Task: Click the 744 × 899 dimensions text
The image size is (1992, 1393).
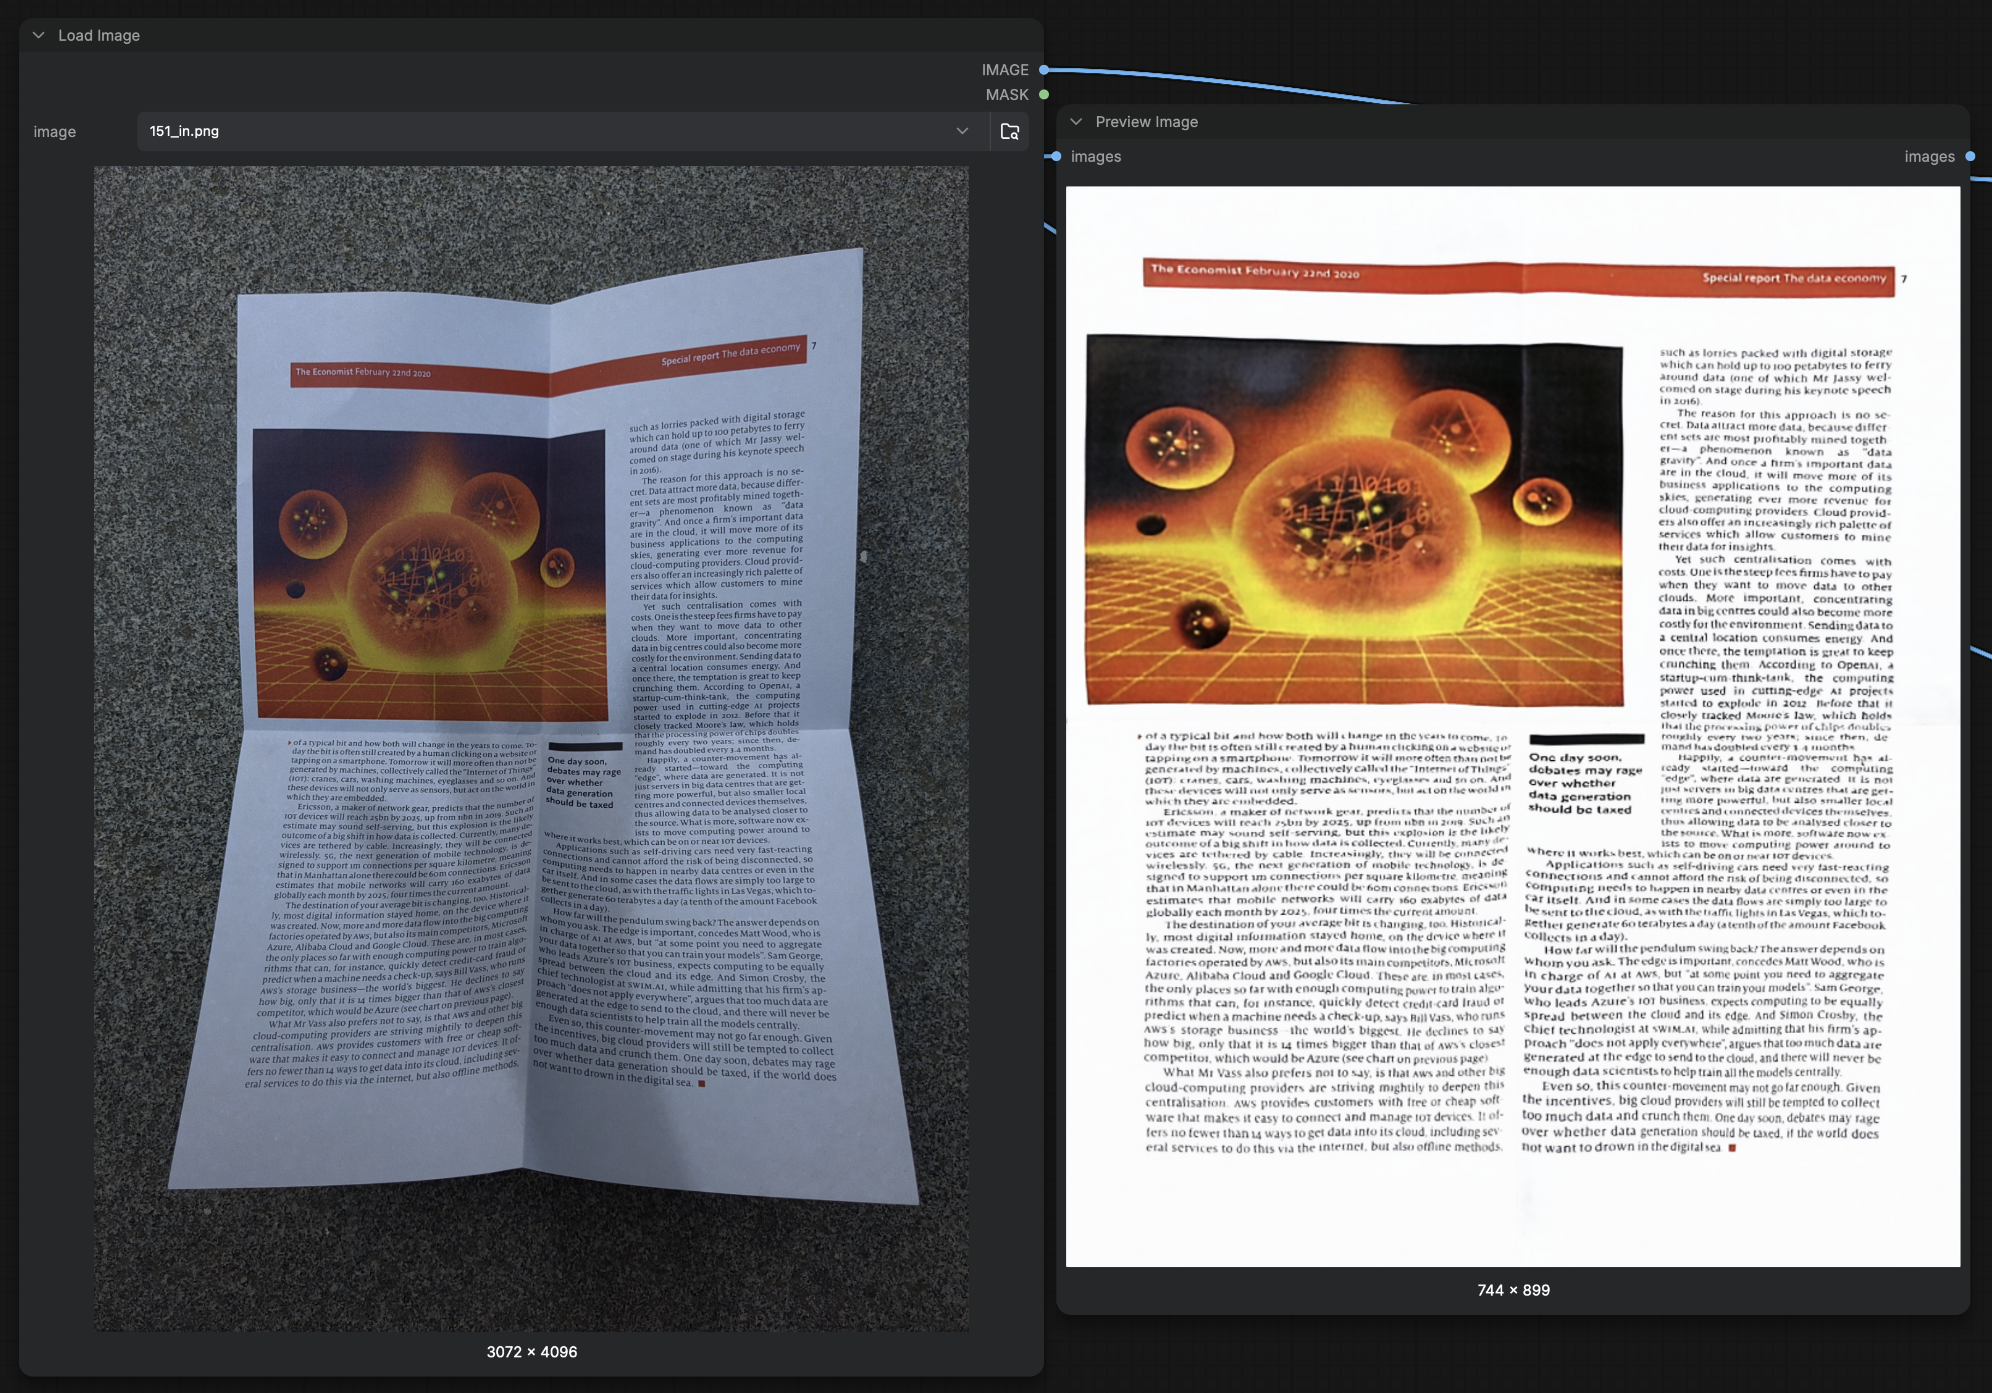Action: [1513, 1290]
